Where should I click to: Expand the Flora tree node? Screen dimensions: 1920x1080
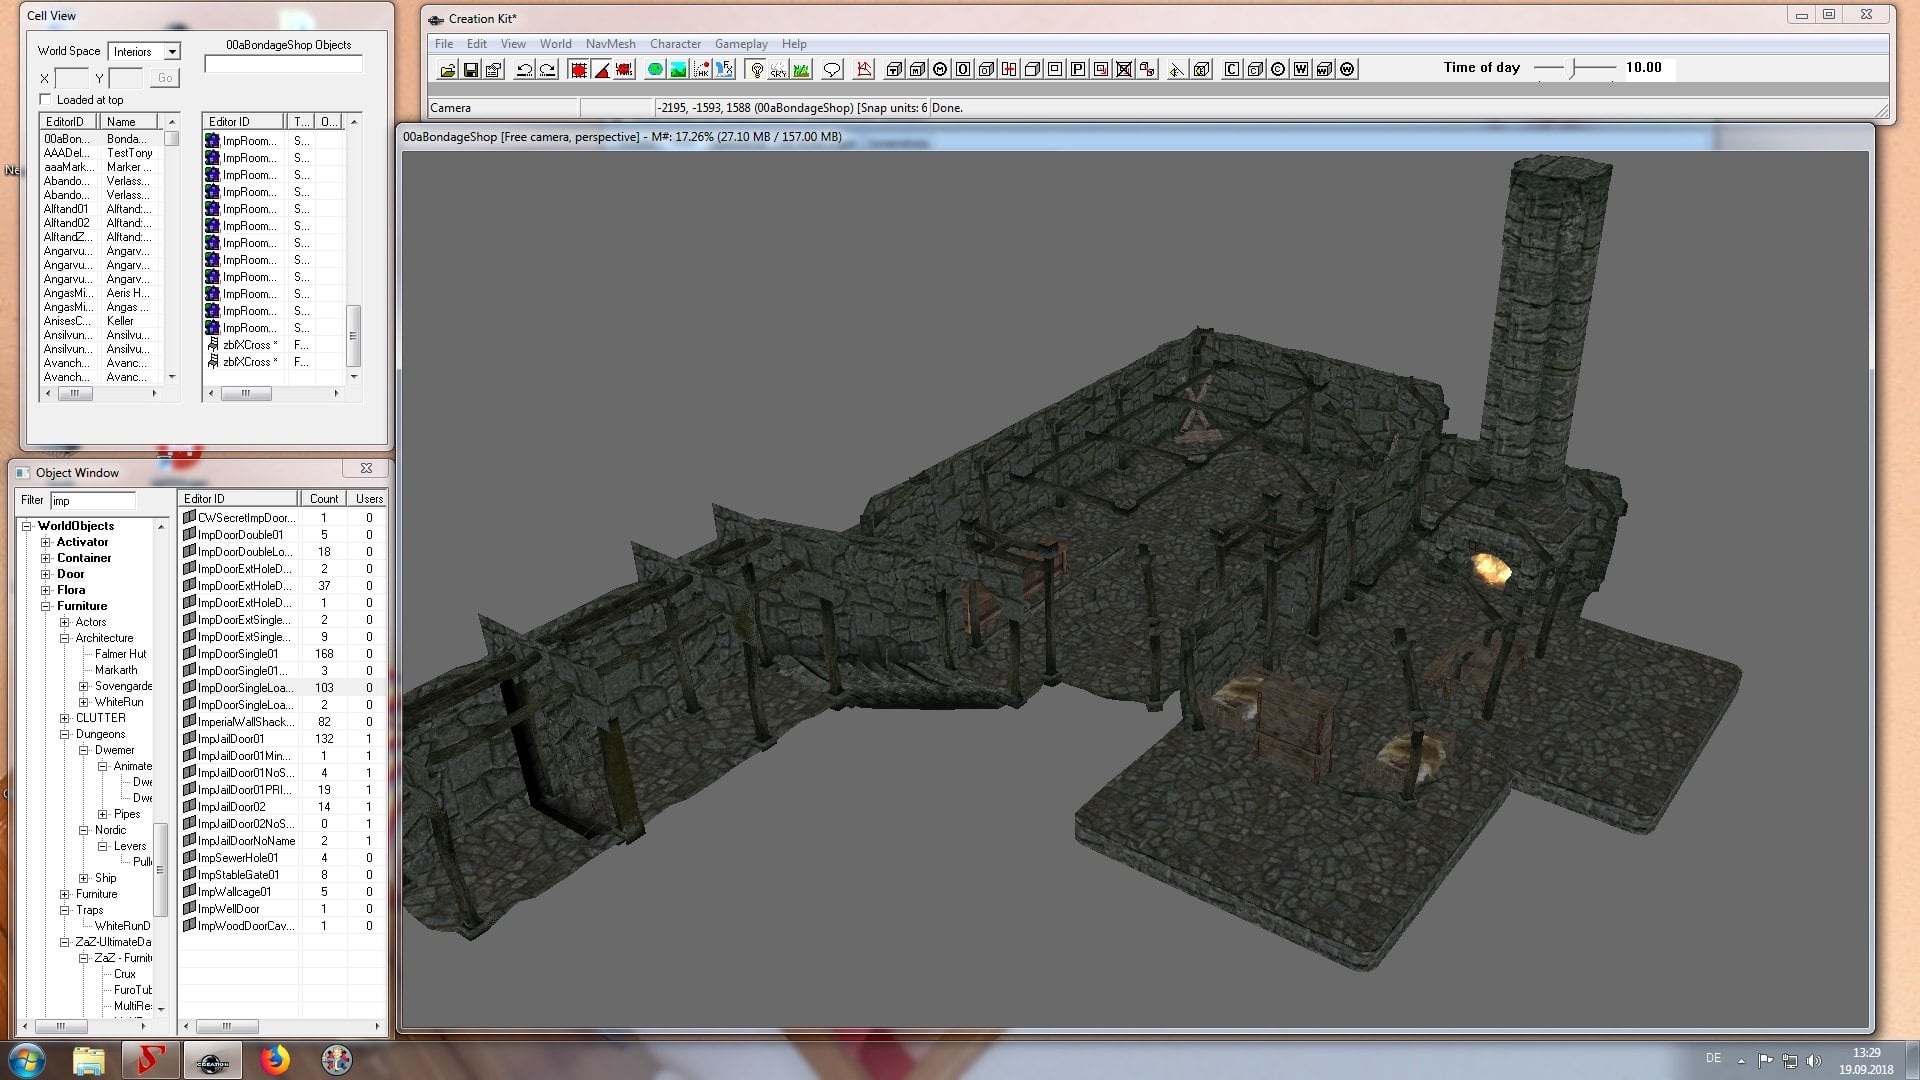[46, 590]
